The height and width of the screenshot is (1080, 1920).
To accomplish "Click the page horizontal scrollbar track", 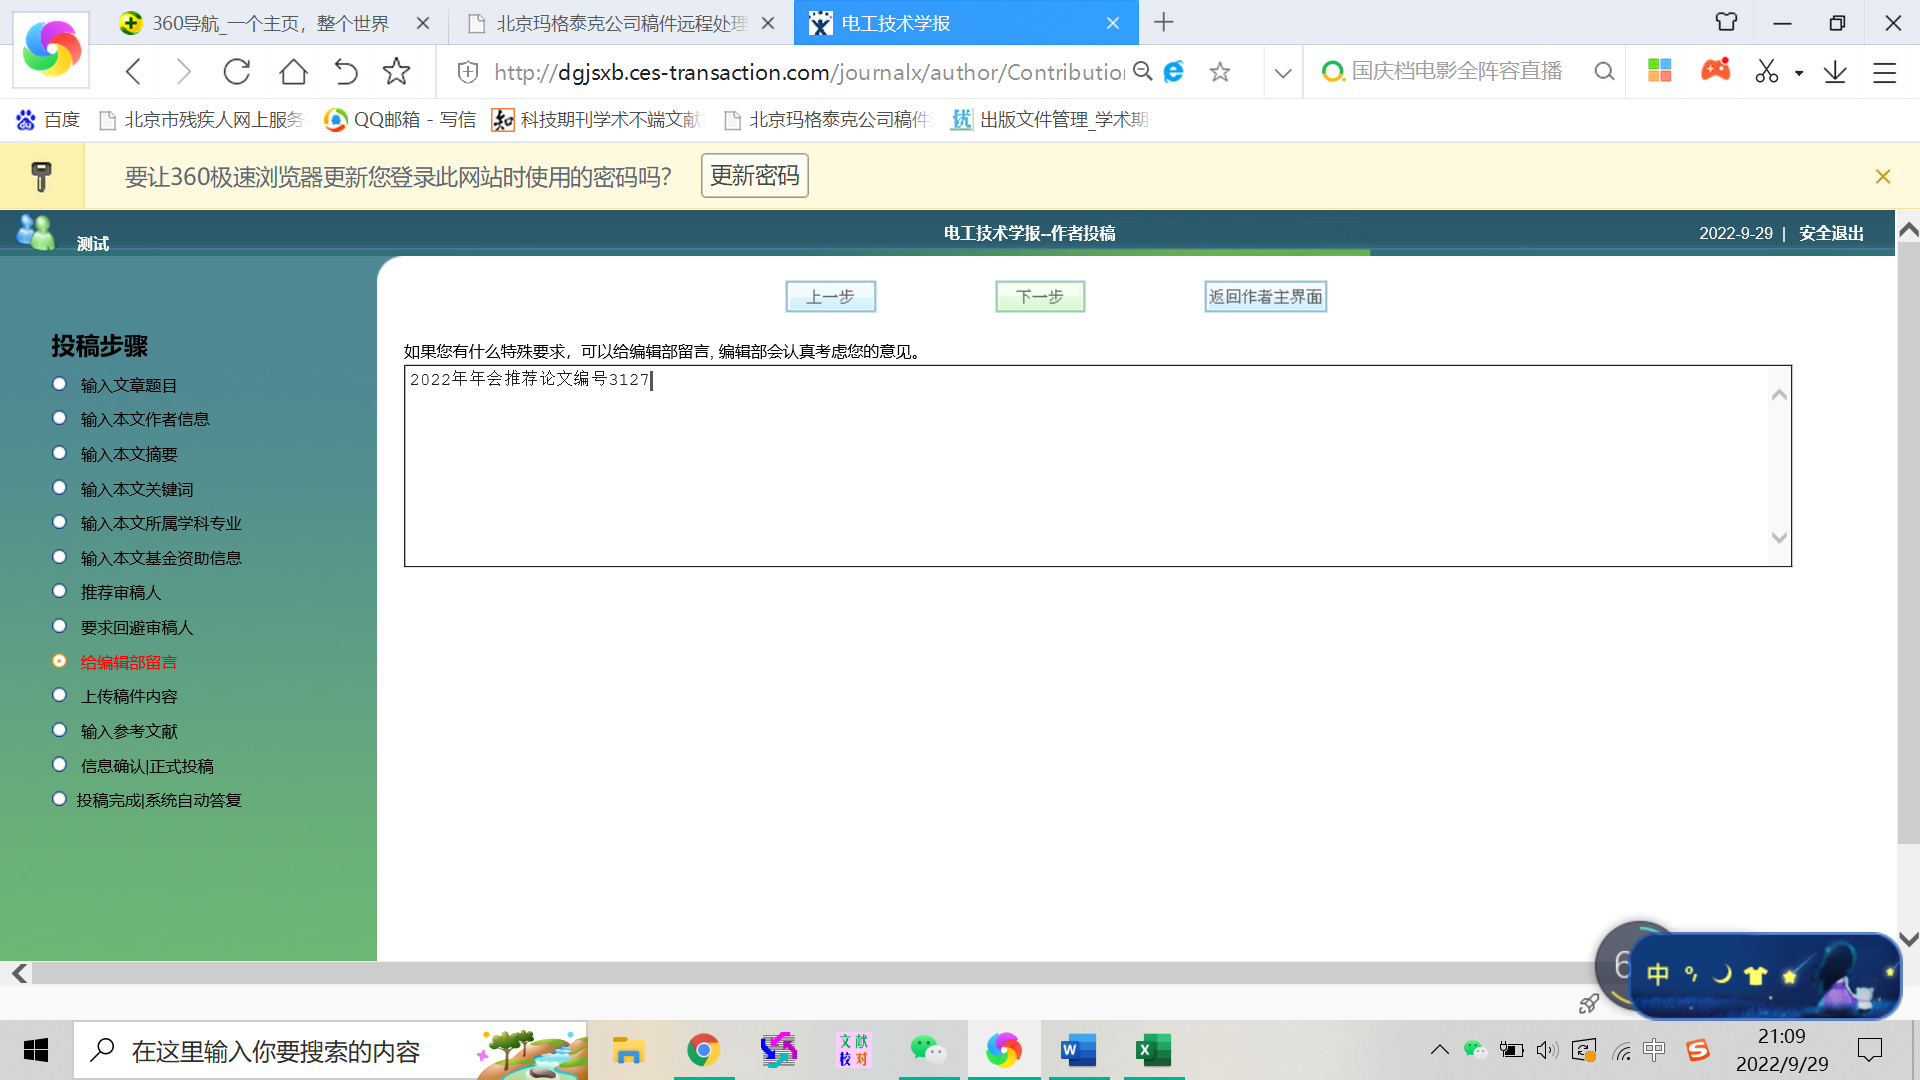I will click(800, 973).
